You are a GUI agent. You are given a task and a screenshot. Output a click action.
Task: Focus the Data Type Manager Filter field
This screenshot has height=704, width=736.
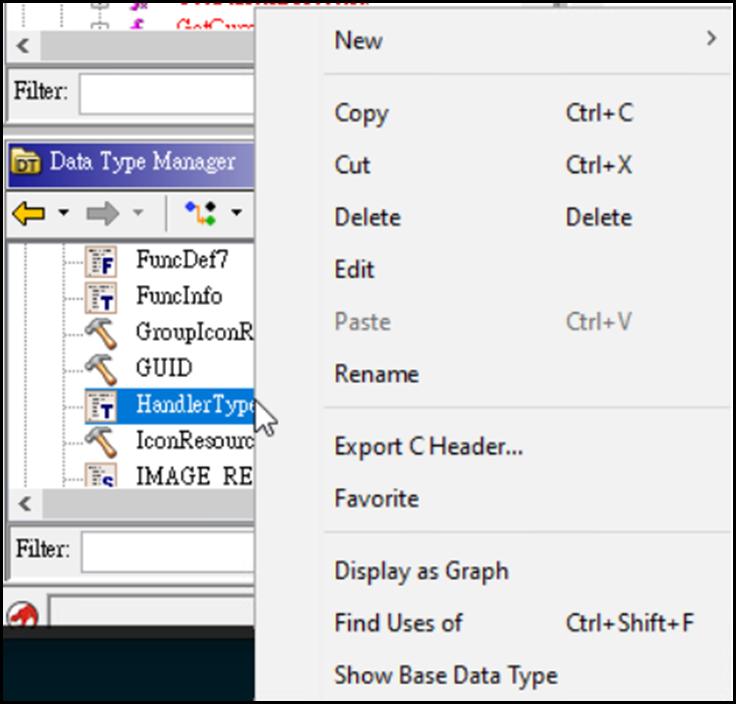(168, 552)
